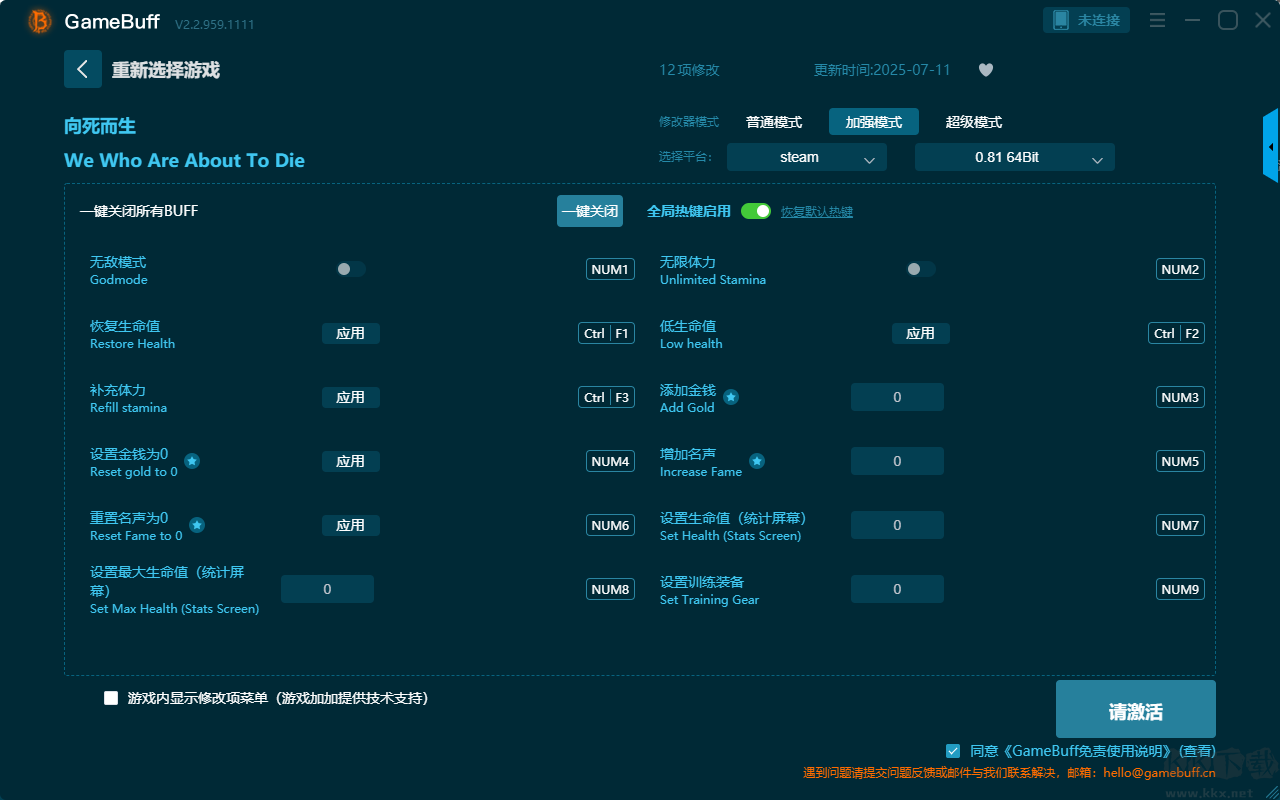Disable the global hotkey toggle
The height and width of the screenshot is (800, 1280).
tap(756, 211)
